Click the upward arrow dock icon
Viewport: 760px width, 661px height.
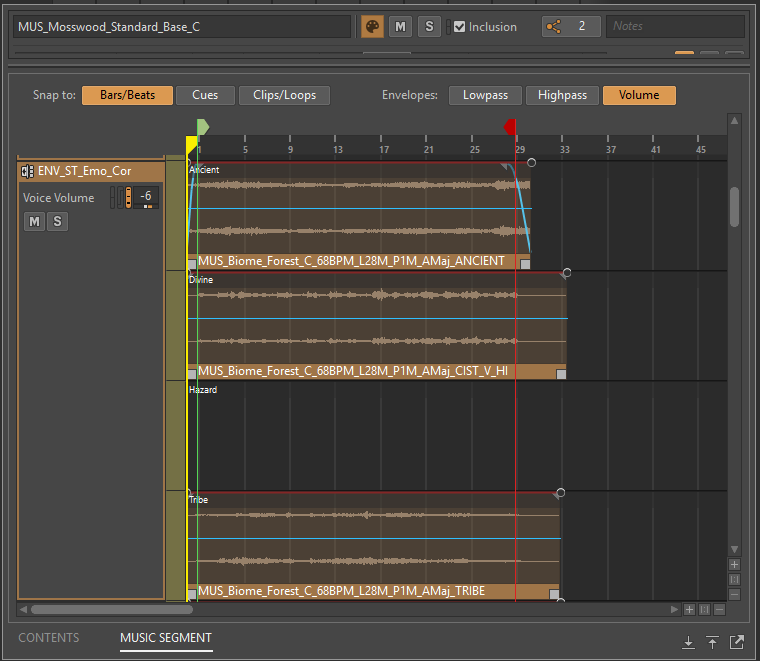712,643
